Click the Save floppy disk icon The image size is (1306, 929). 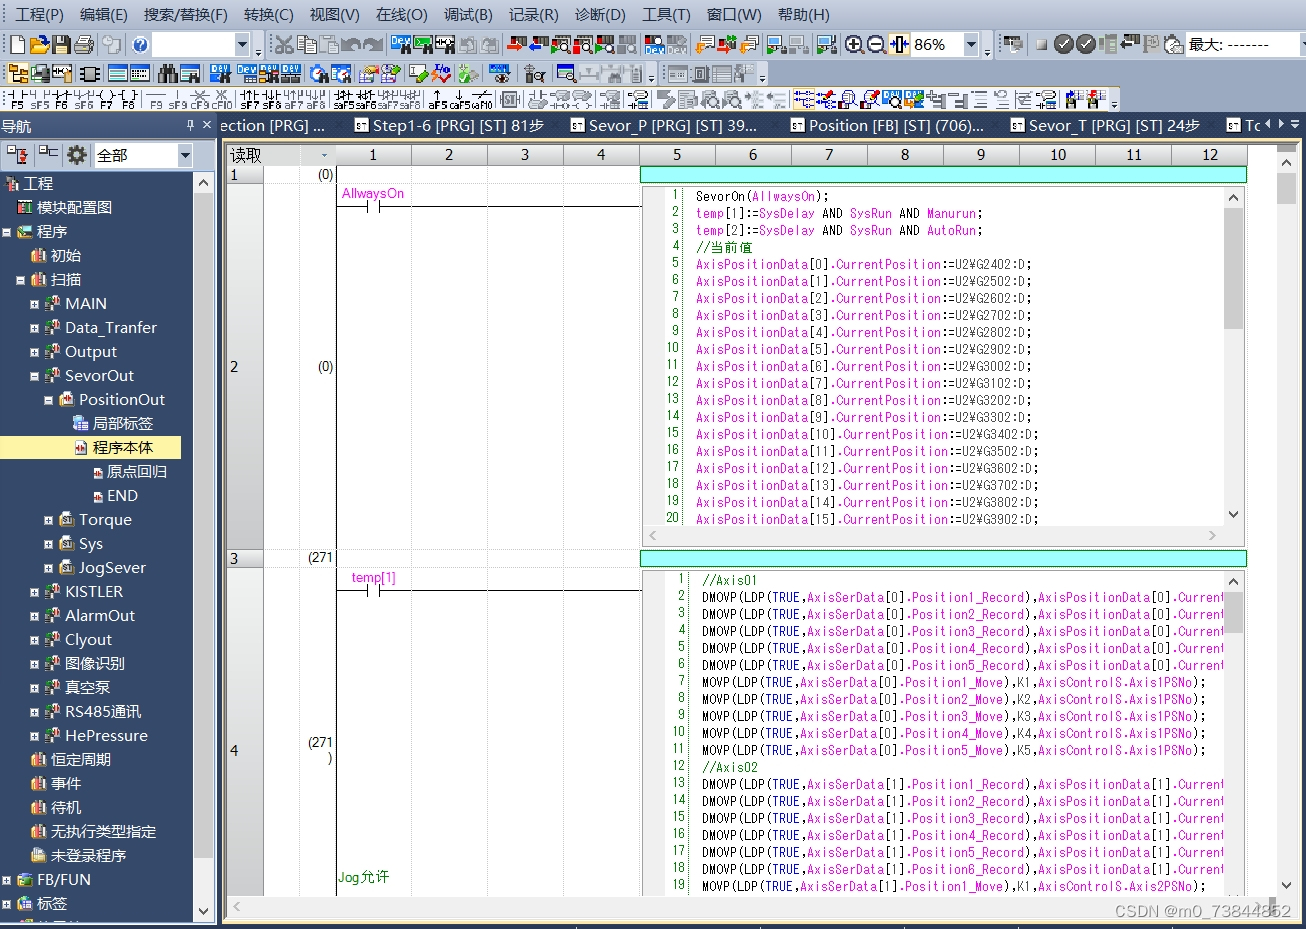(x=61, y=44)
